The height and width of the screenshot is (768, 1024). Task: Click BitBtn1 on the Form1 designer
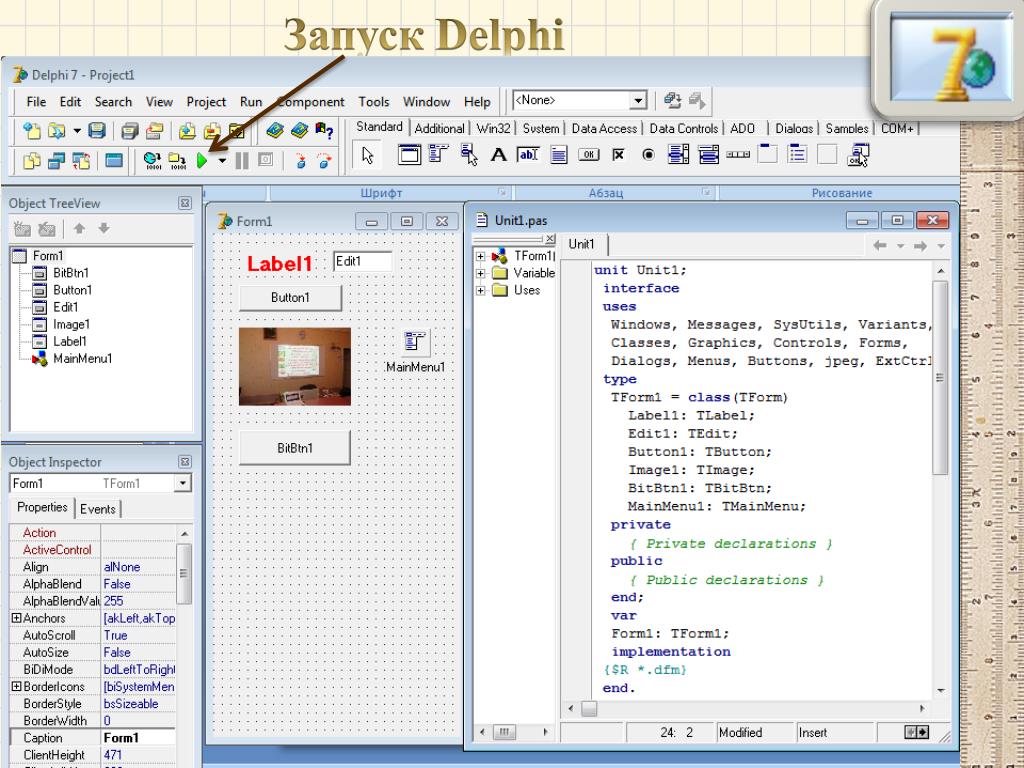295,448
